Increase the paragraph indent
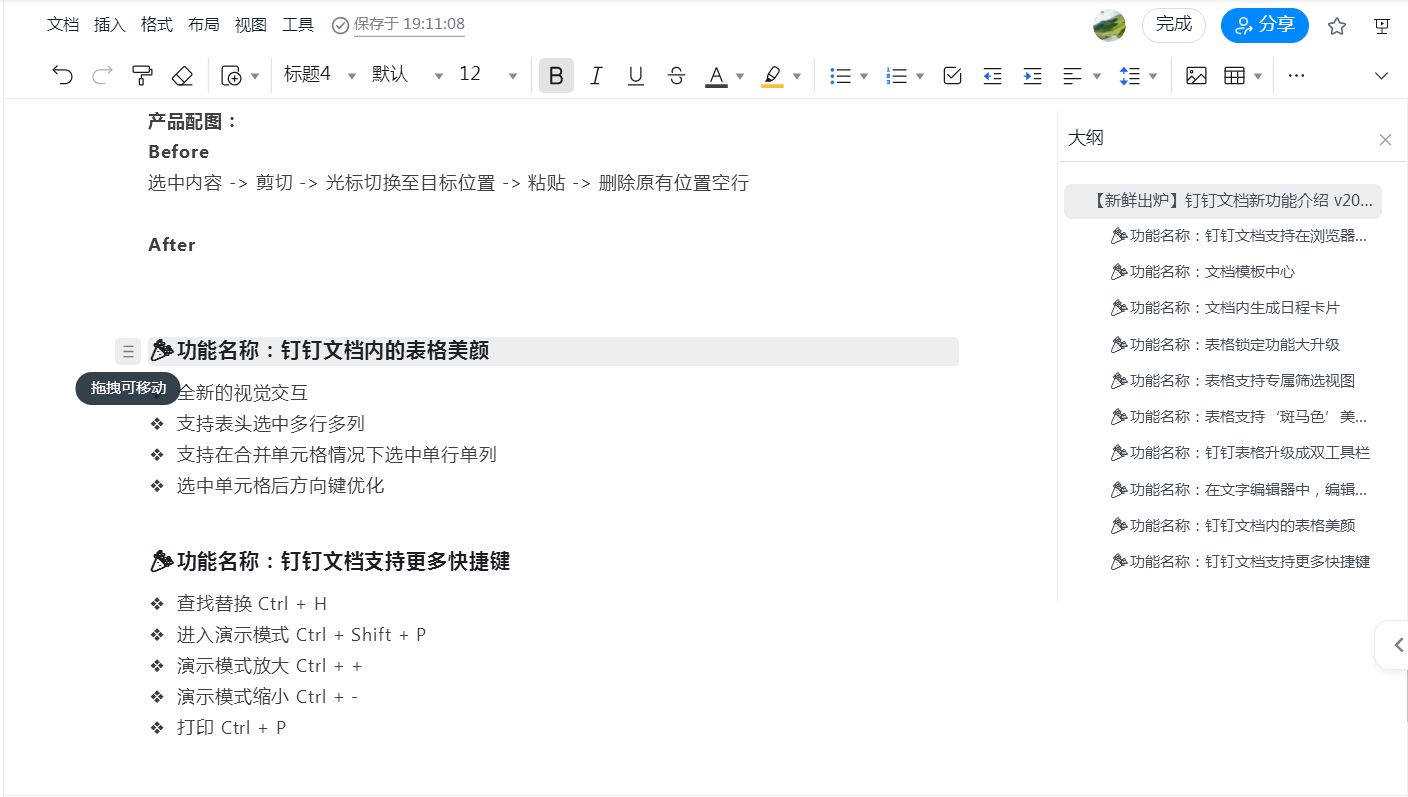The height and width of the screenshot is (797, 1408). click(1032, 76)
